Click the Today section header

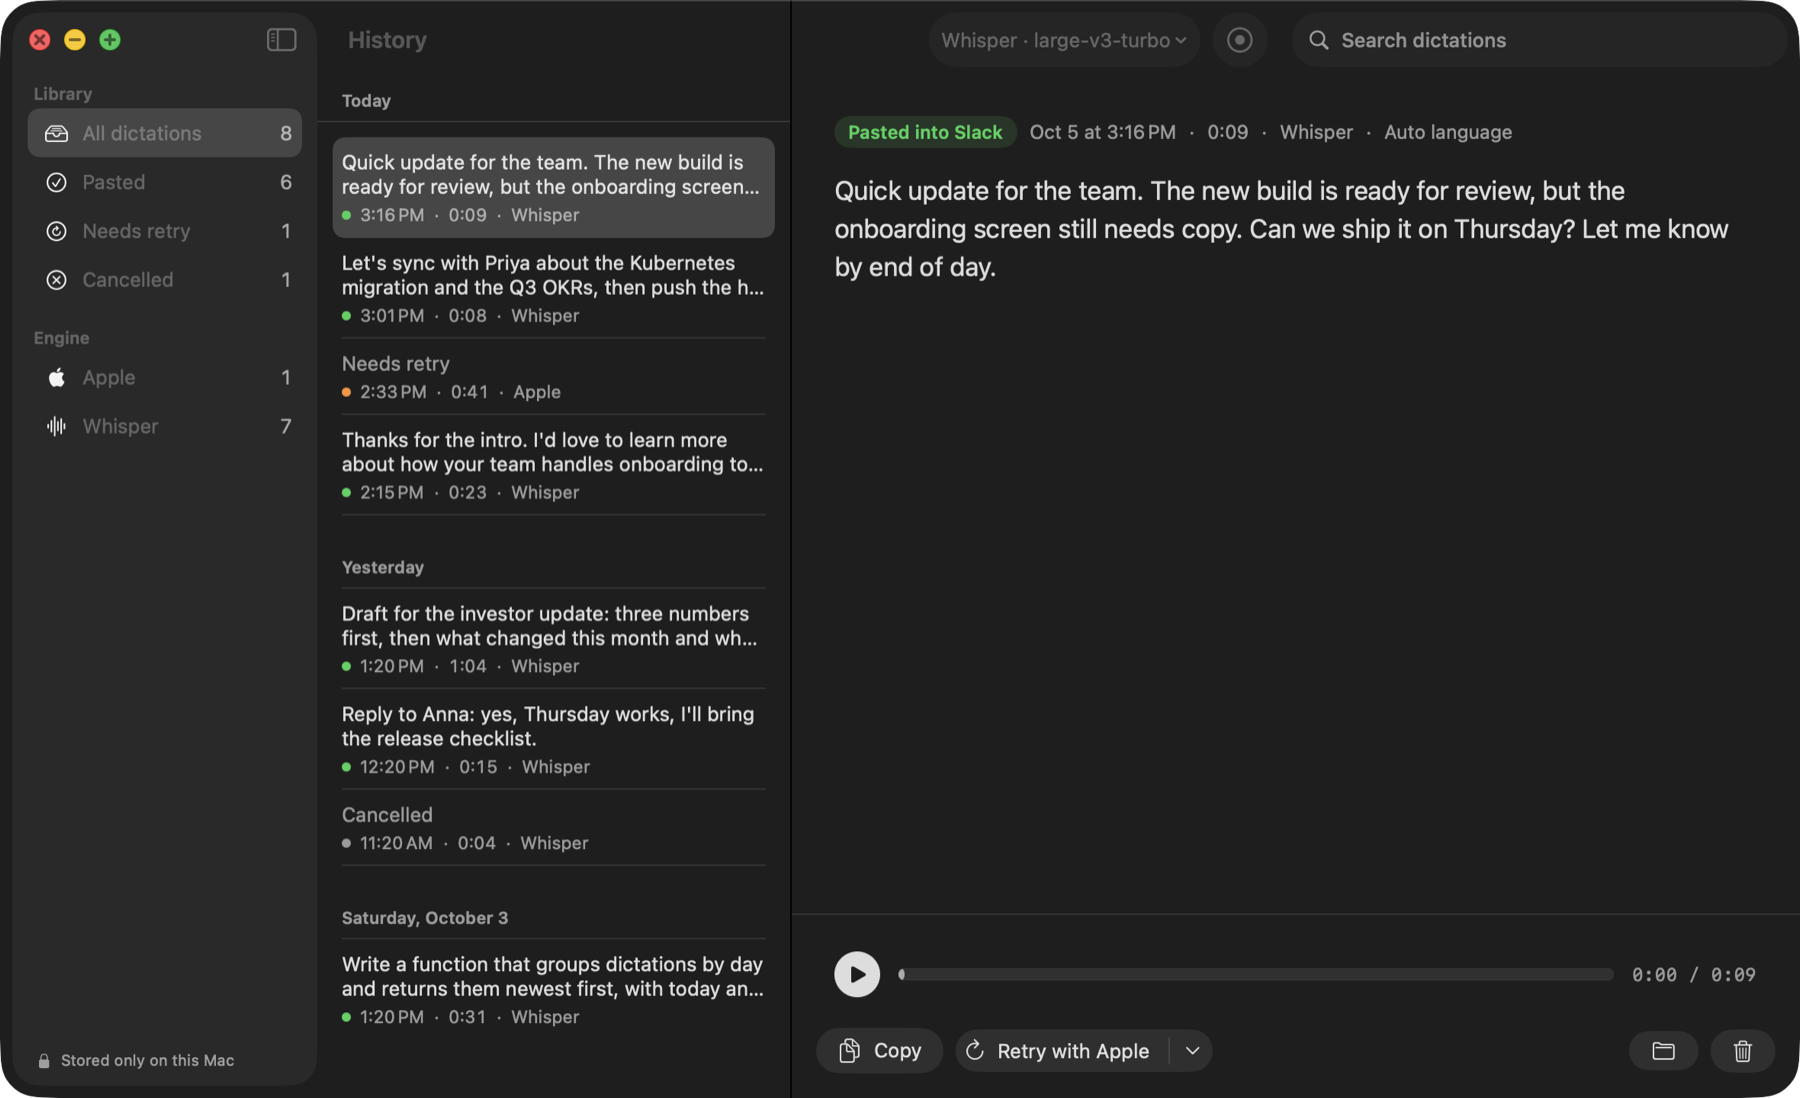click(x=366, y=101)
